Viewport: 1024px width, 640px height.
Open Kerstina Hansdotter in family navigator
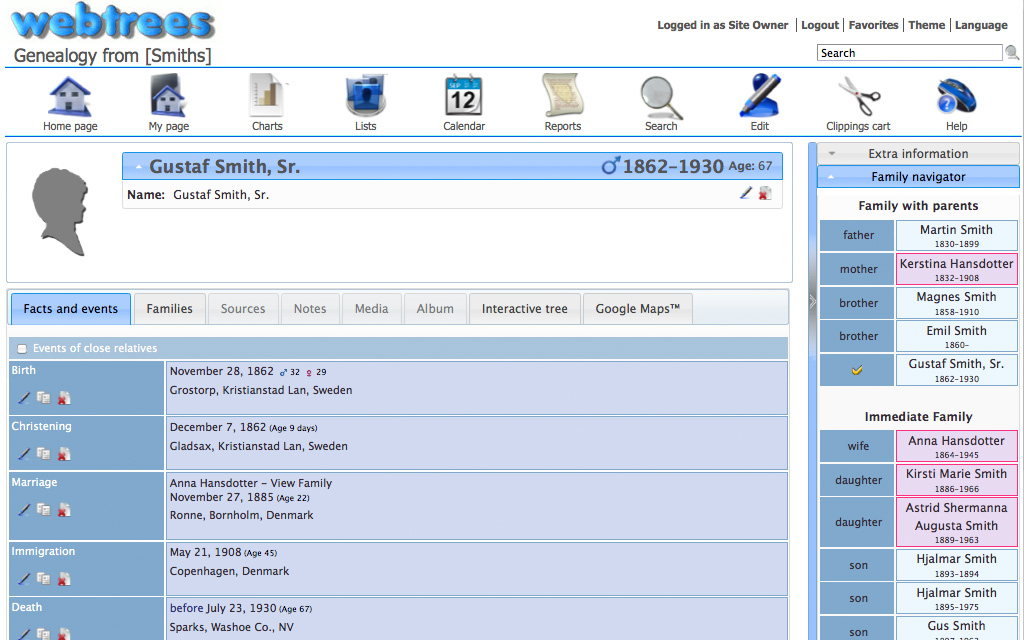click(x=956, y=264)
